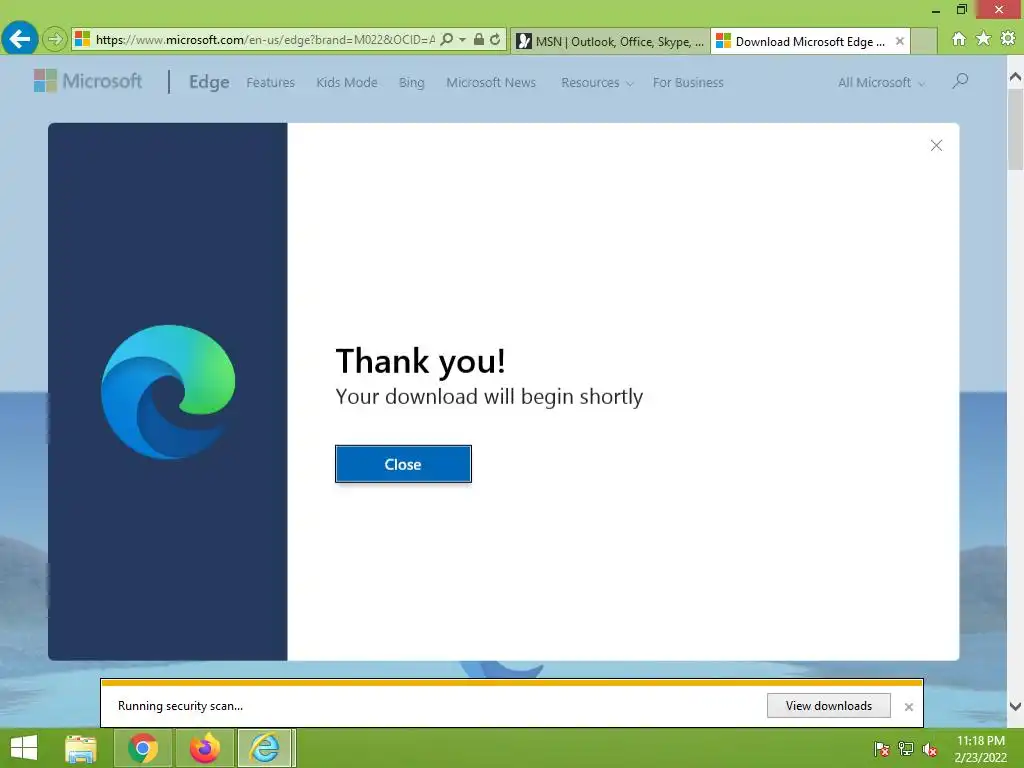Switch to the MSN Outlook, Office, Skype tab

coord(611,41)
